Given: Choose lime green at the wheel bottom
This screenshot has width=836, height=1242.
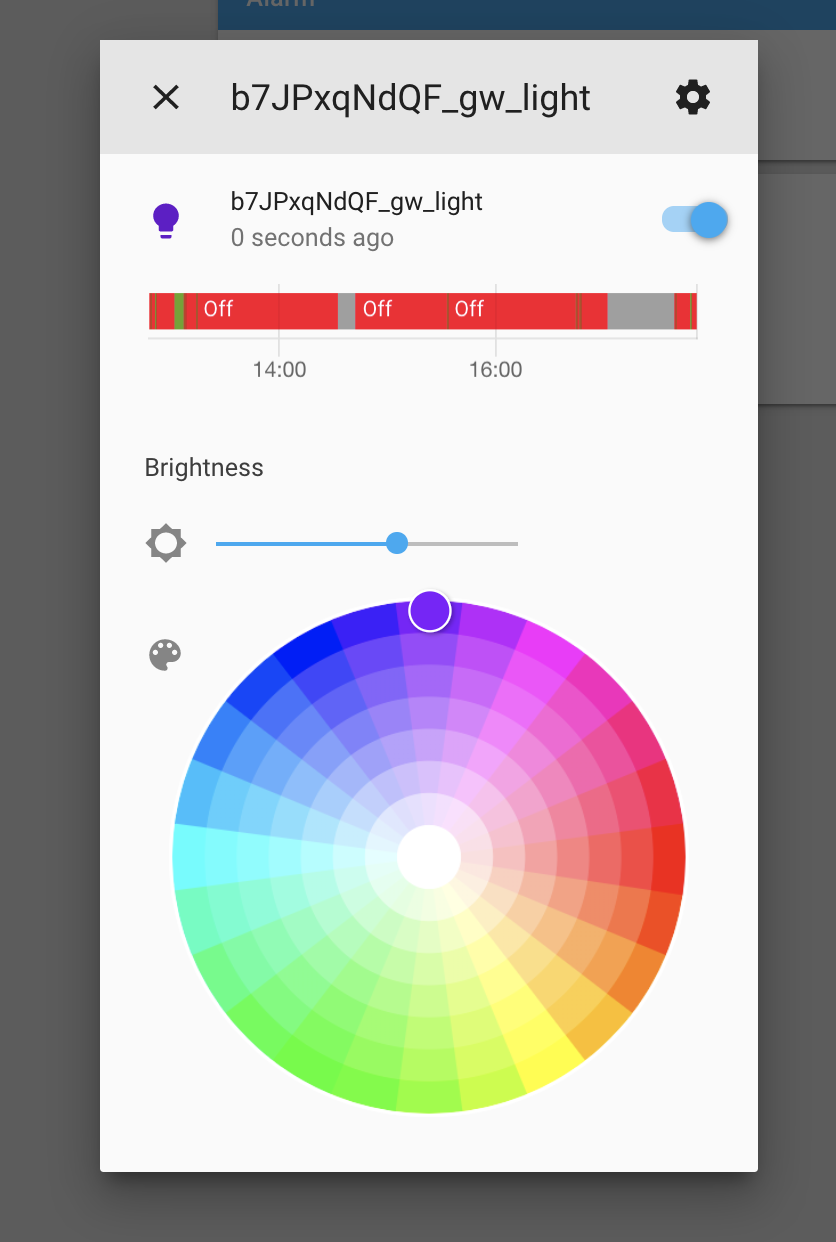Looking at the screenshot, I should [x=429, y=1095].
